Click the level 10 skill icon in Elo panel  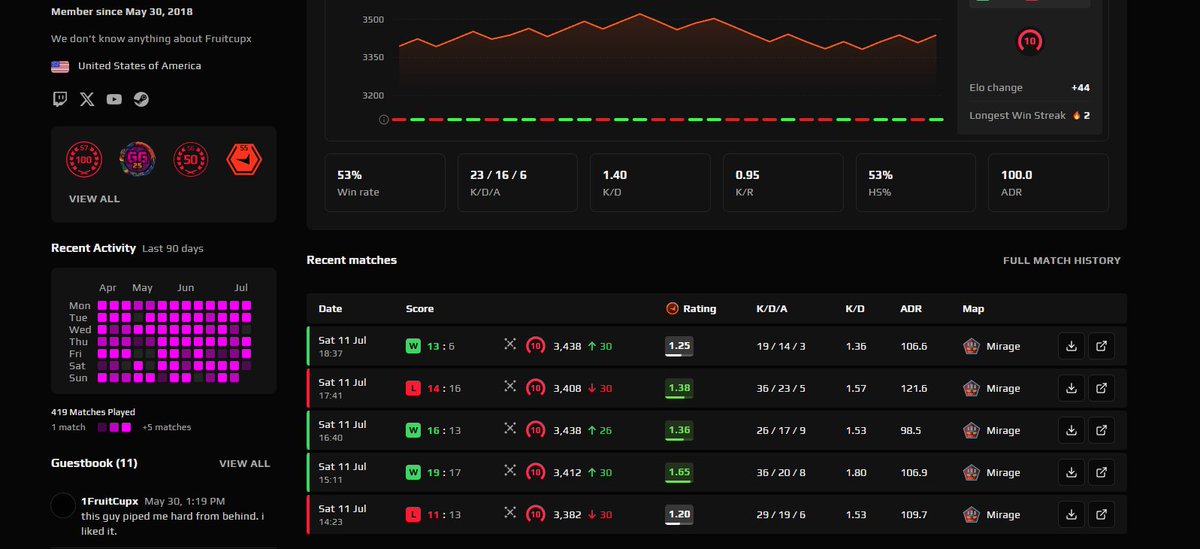click(1029, 41)
